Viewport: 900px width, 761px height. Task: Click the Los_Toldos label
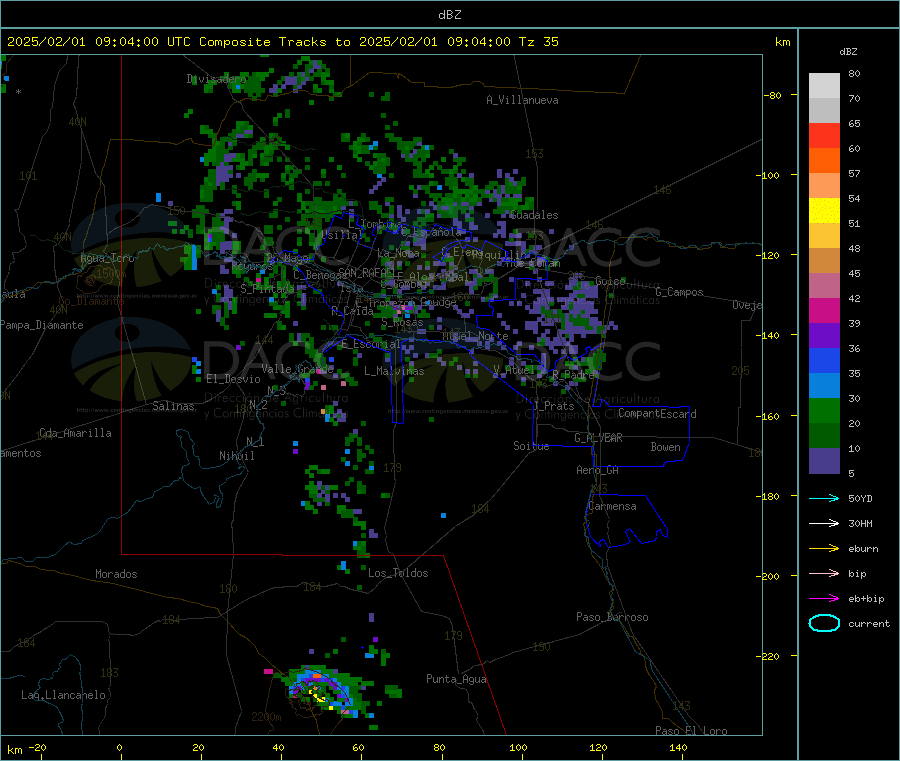(398, 573)
